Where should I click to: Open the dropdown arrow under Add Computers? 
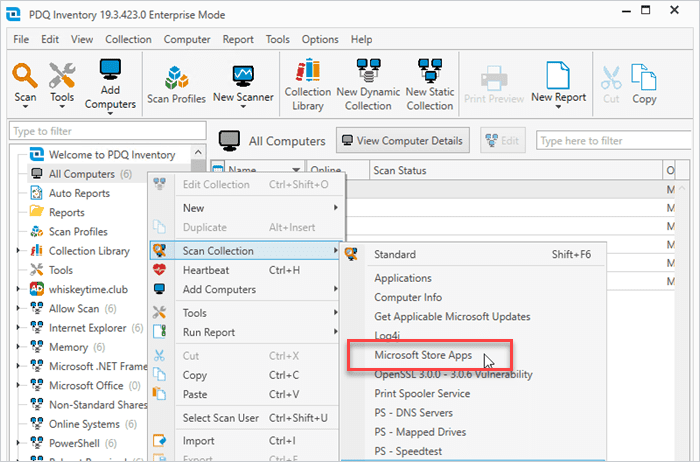[x=110, y=113]
